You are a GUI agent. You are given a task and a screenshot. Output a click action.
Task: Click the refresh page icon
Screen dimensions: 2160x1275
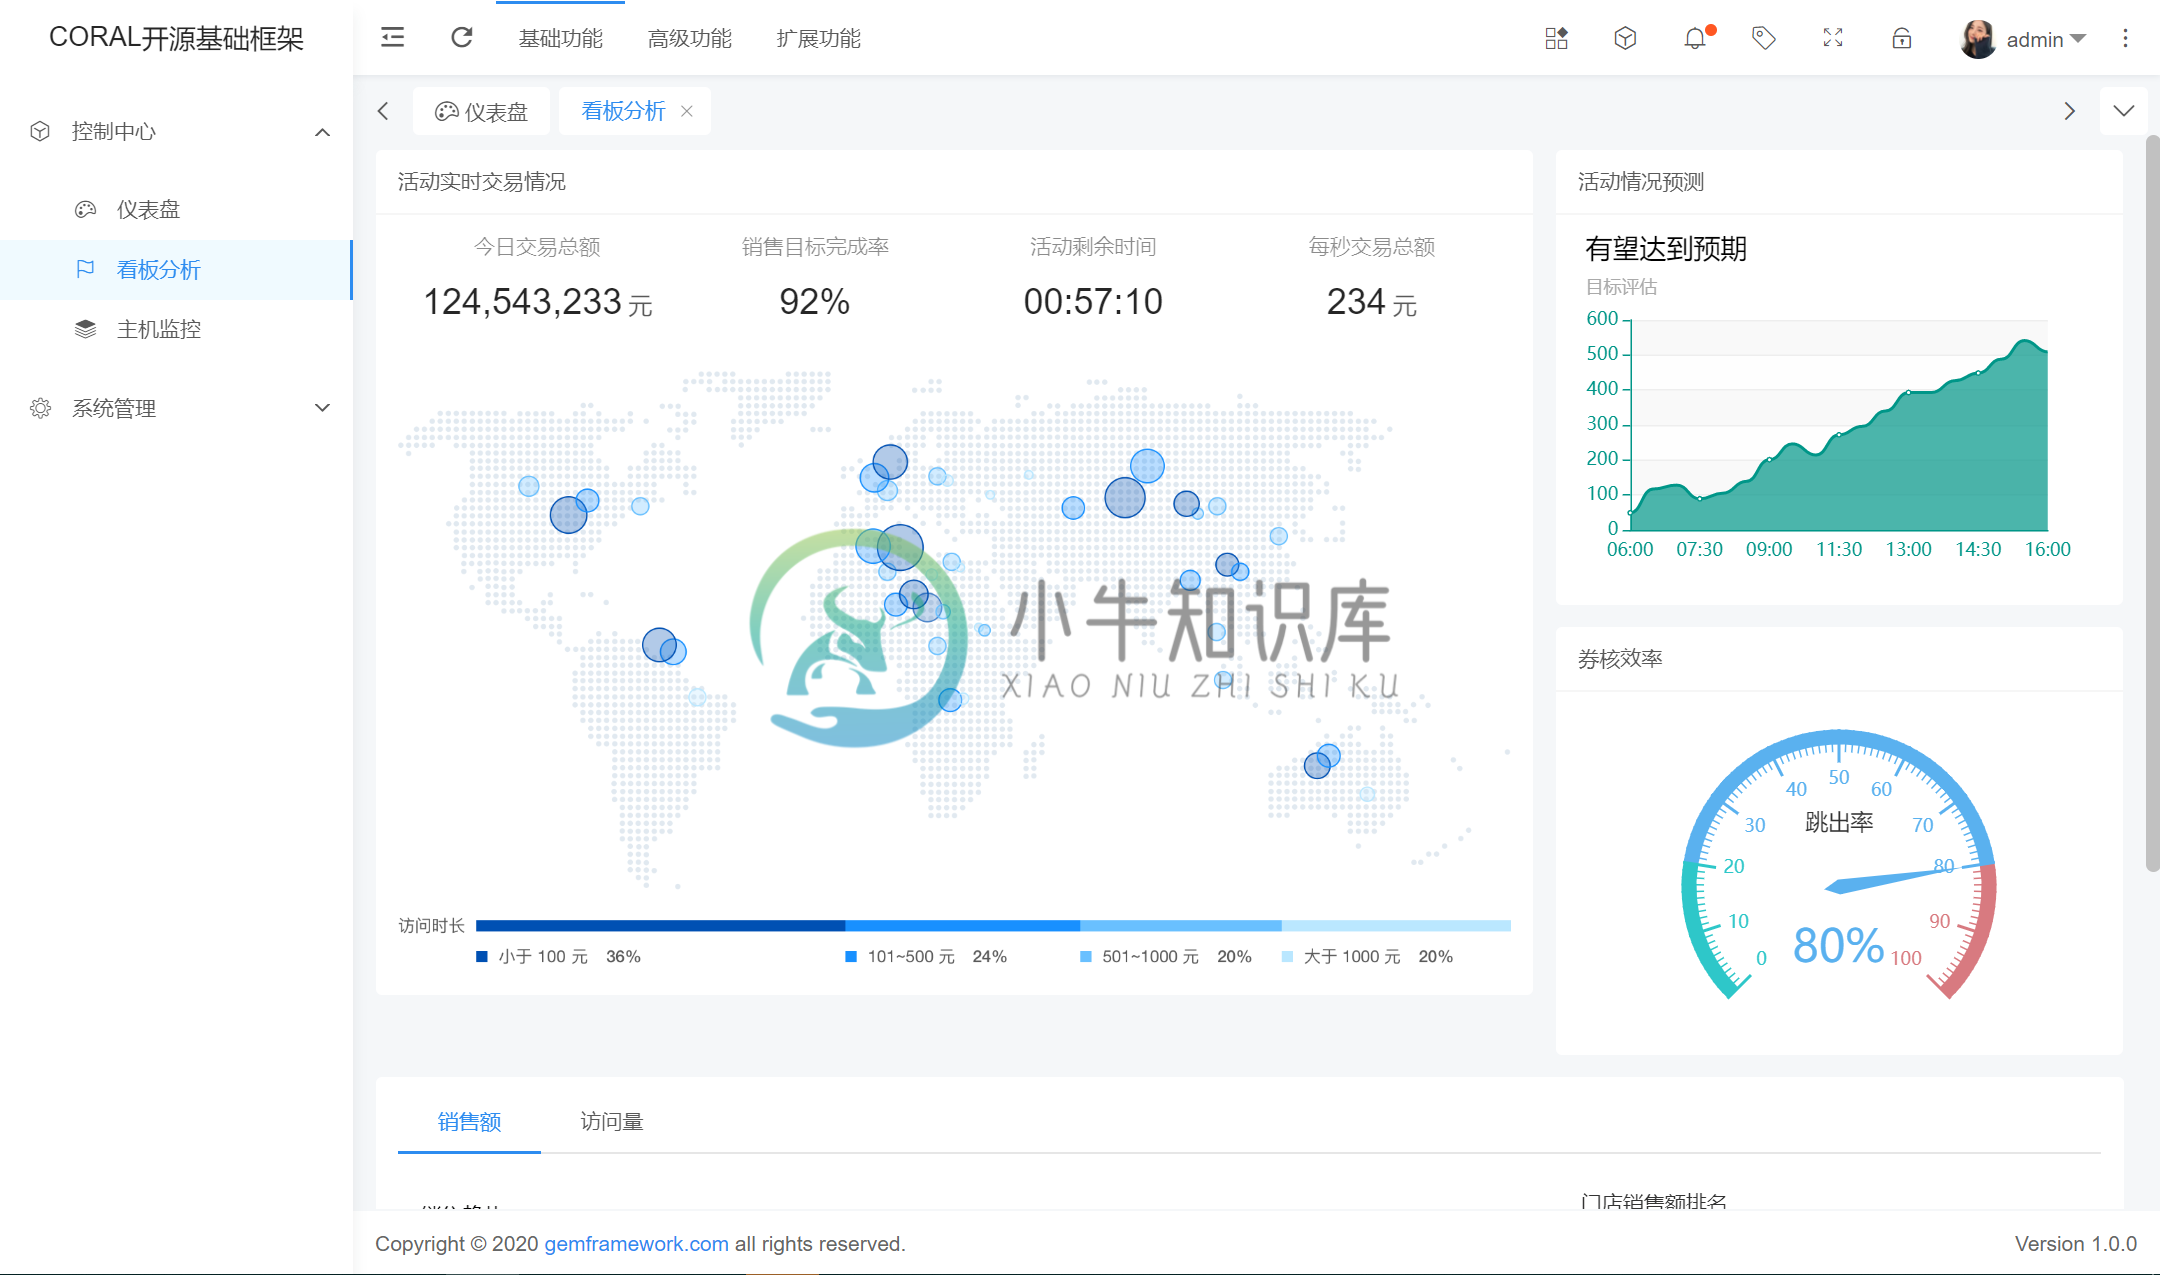pos(461,38)
